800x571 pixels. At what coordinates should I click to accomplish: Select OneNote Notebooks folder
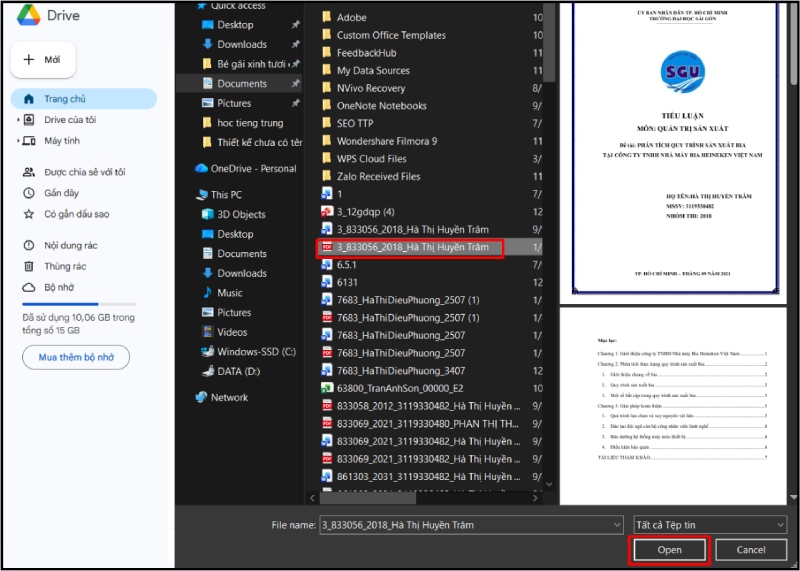[x=382, y=106]
